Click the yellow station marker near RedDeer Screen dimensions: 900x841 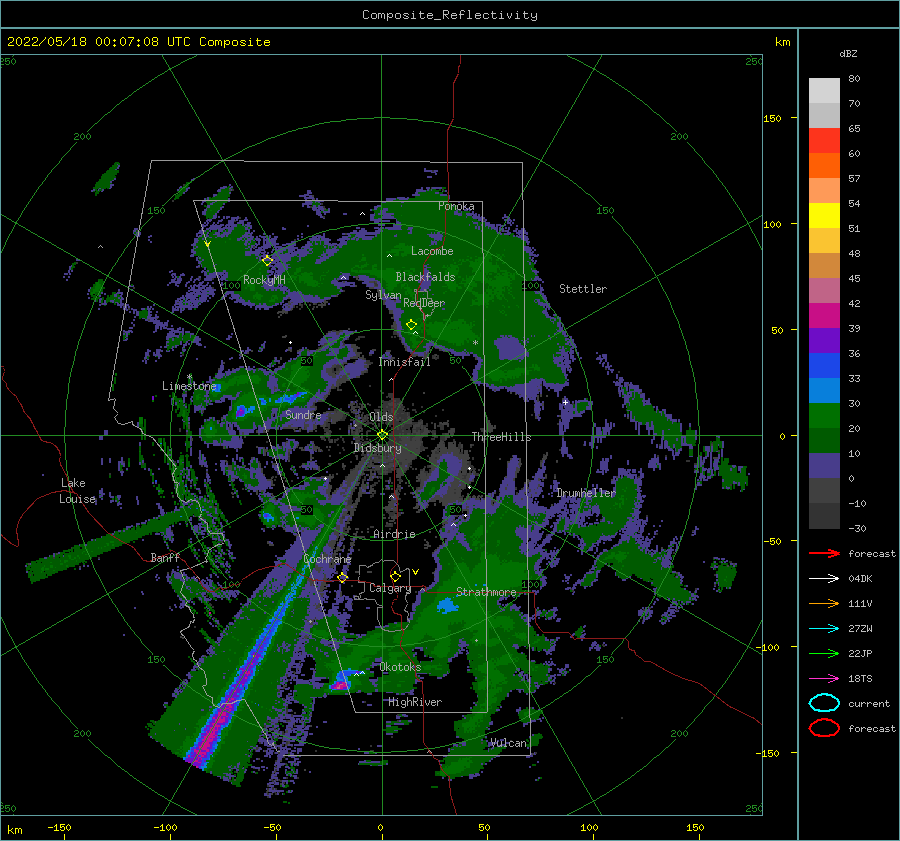click(411, 325)
